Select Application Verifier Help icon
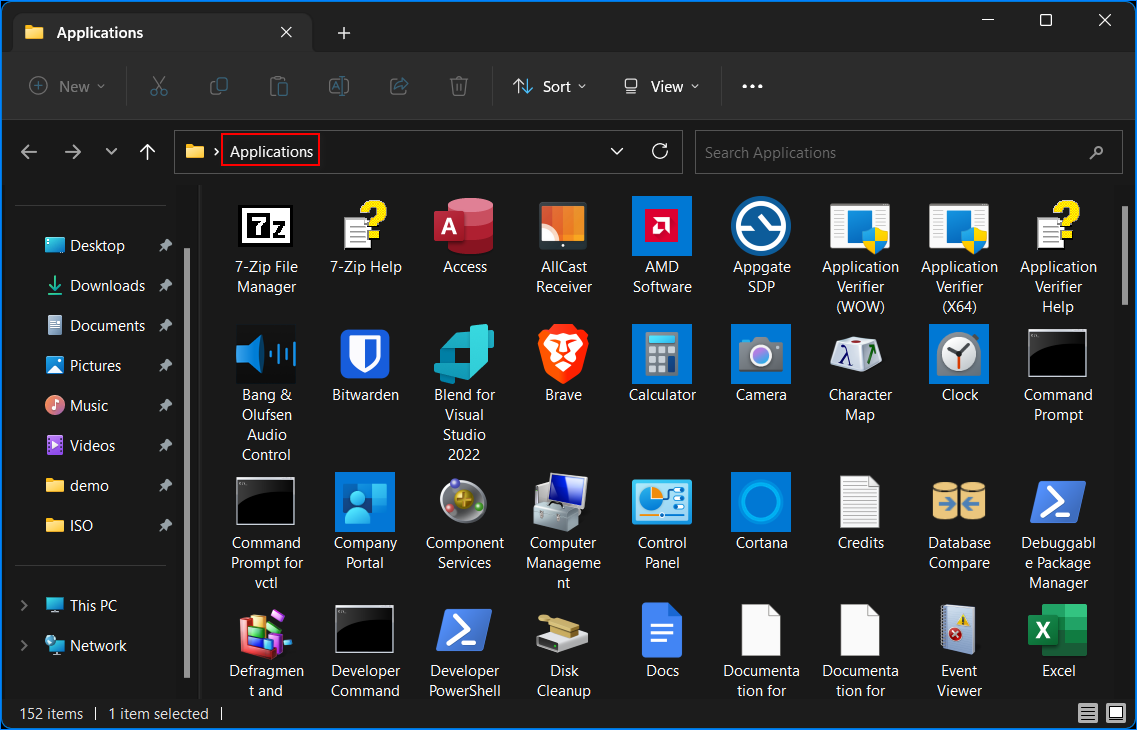This screenshot has height=730, width=1137. 1058,225
